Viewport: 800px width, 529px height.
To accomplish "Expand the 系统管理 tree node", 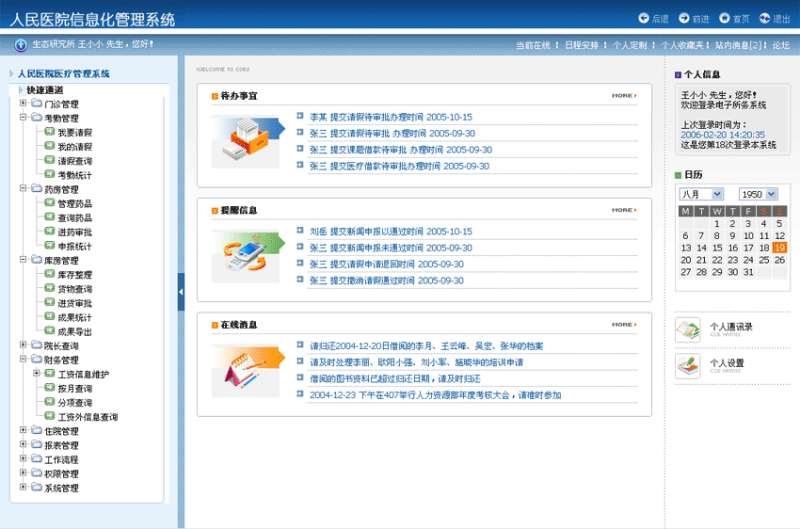I will (x=23, y=488).
